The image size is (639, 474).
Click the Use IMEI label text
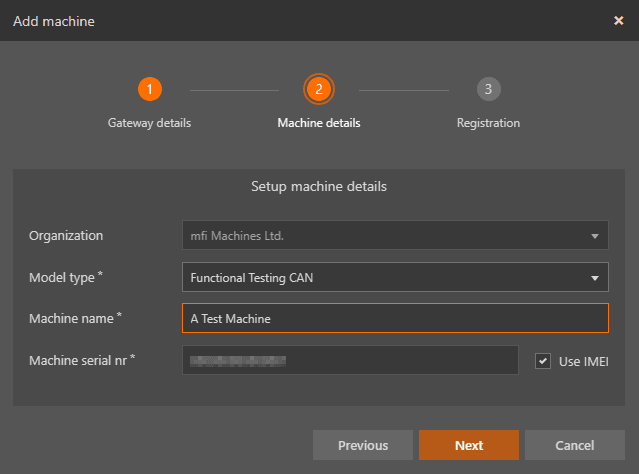pos(583,360)
